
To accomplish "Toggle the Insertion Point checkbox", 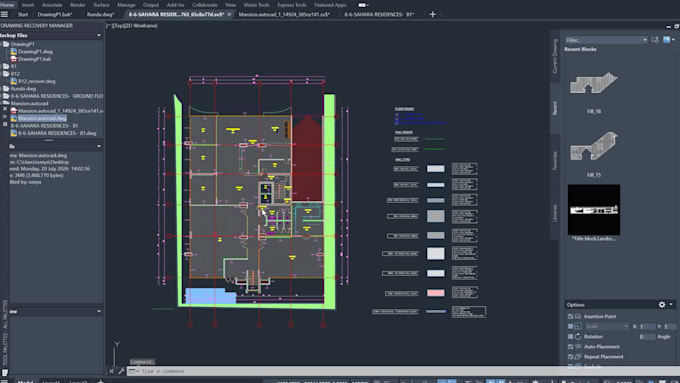I will (x=570, y=317).
